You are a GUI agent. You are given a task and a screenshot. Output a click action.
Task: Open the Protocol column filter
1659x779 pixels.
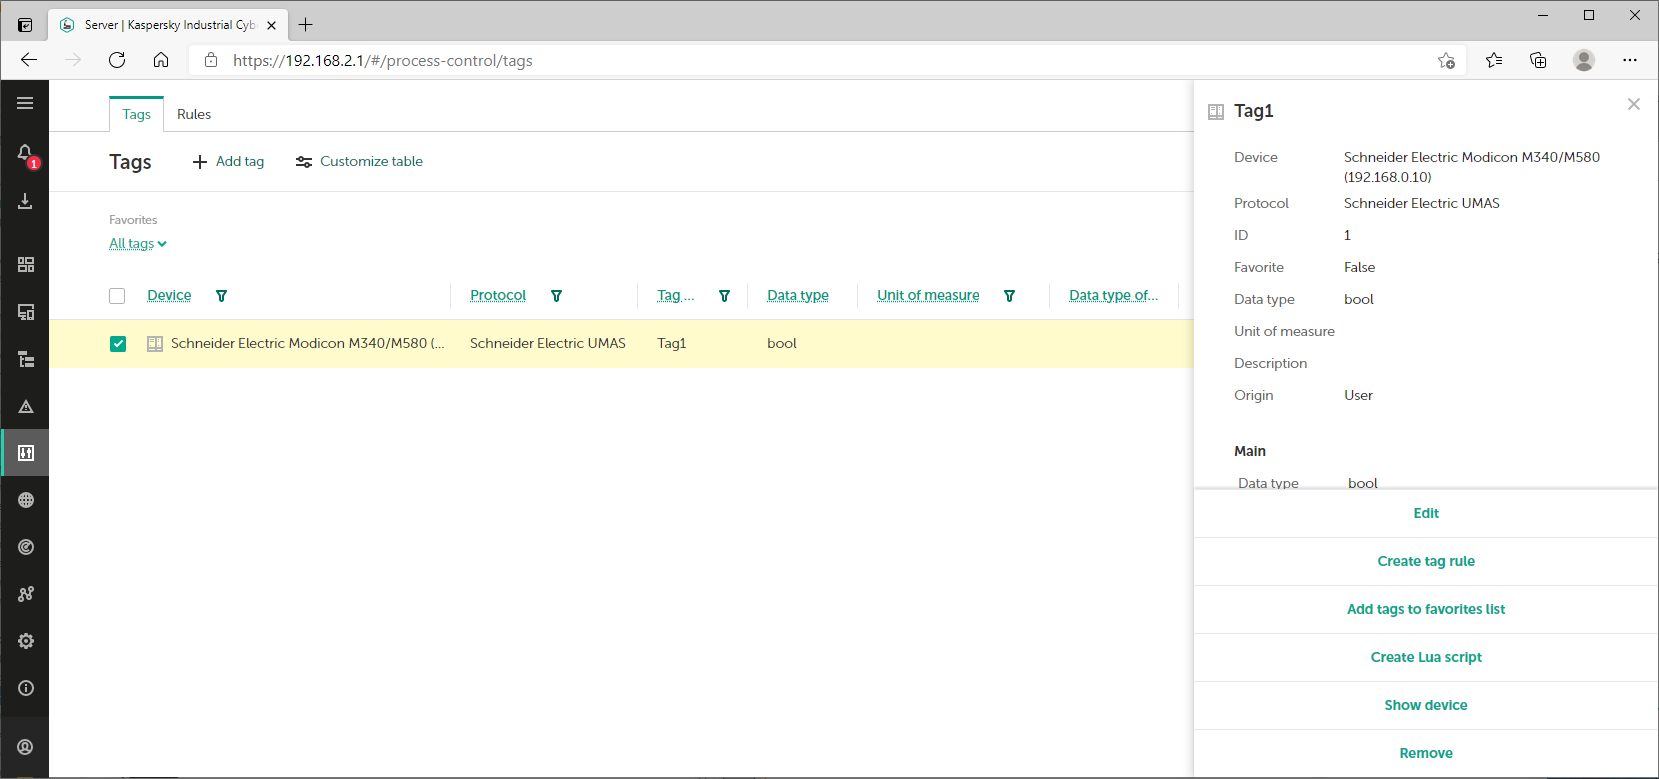[557, 296]
